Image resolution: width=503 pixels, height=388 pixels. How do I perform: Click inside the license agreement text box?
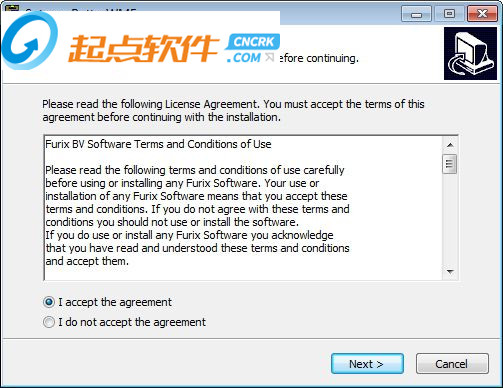coord(243,208)
